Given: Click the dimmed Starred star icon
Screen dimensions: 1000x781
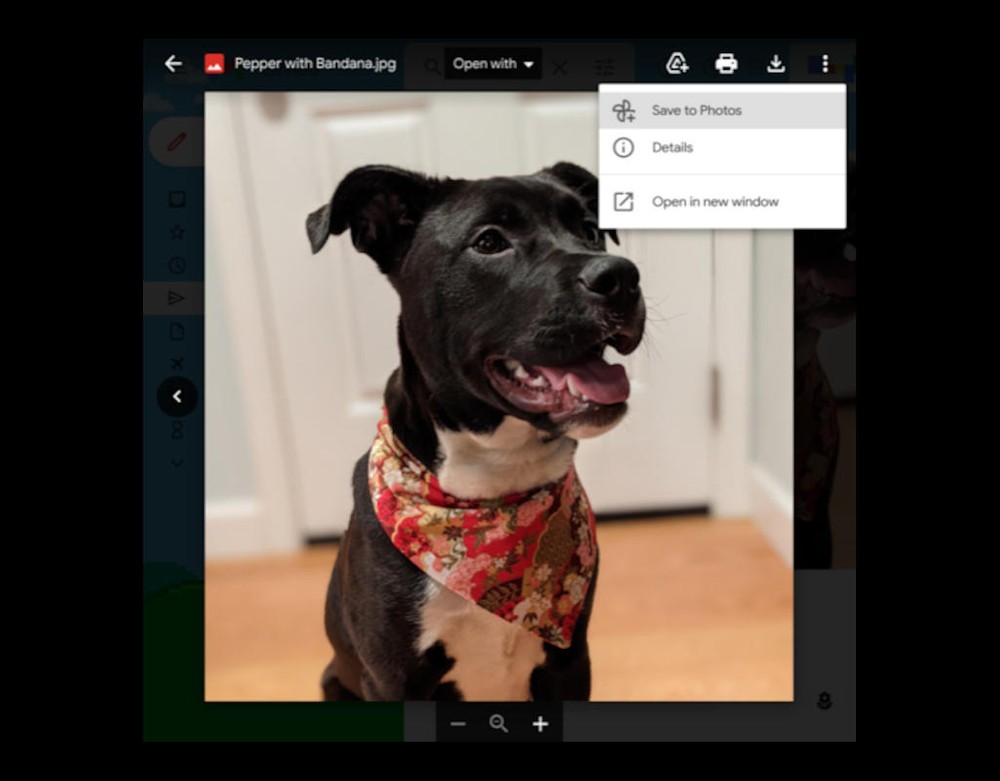Looking at the screenshot, I should point(177,232).
